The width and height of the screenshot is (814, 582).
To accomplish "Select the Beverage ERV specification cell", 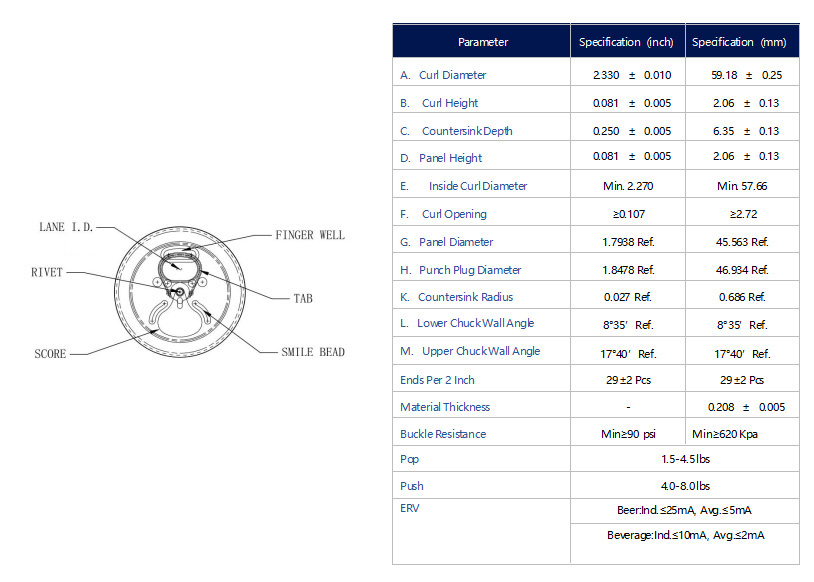I will coord(685,535).
